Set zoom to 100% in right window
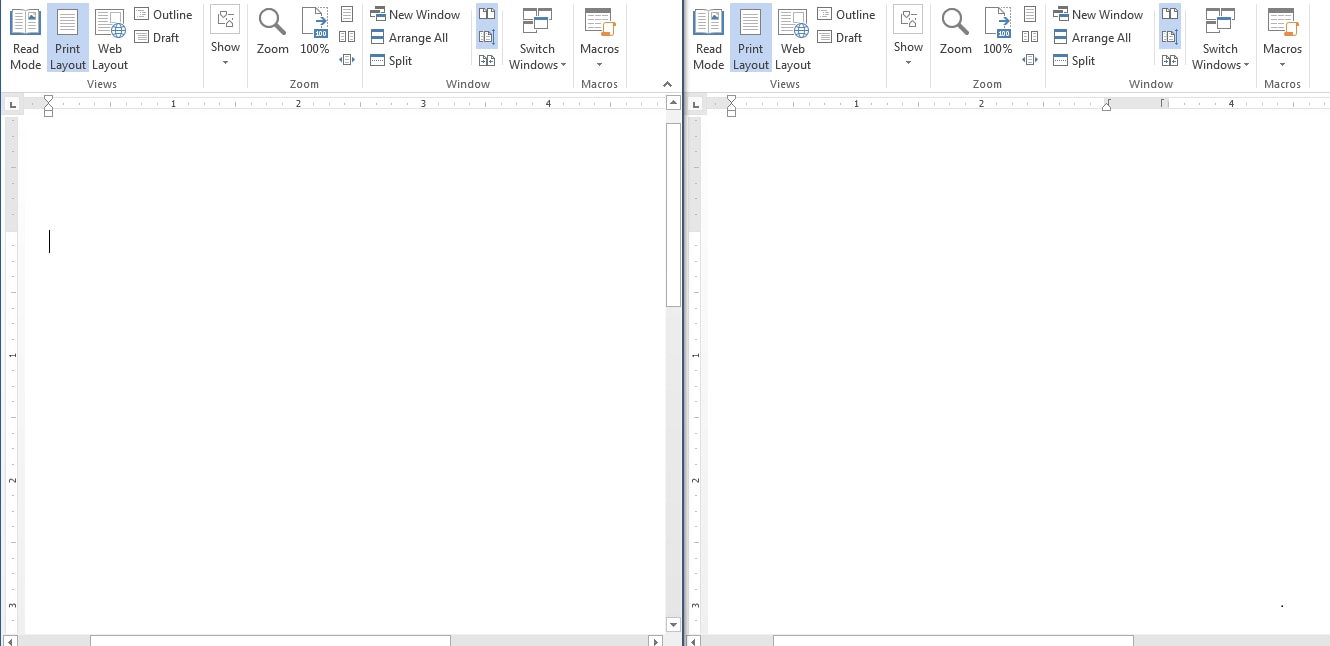This screenshot has width=1330, height=646. tap(998, 33)
